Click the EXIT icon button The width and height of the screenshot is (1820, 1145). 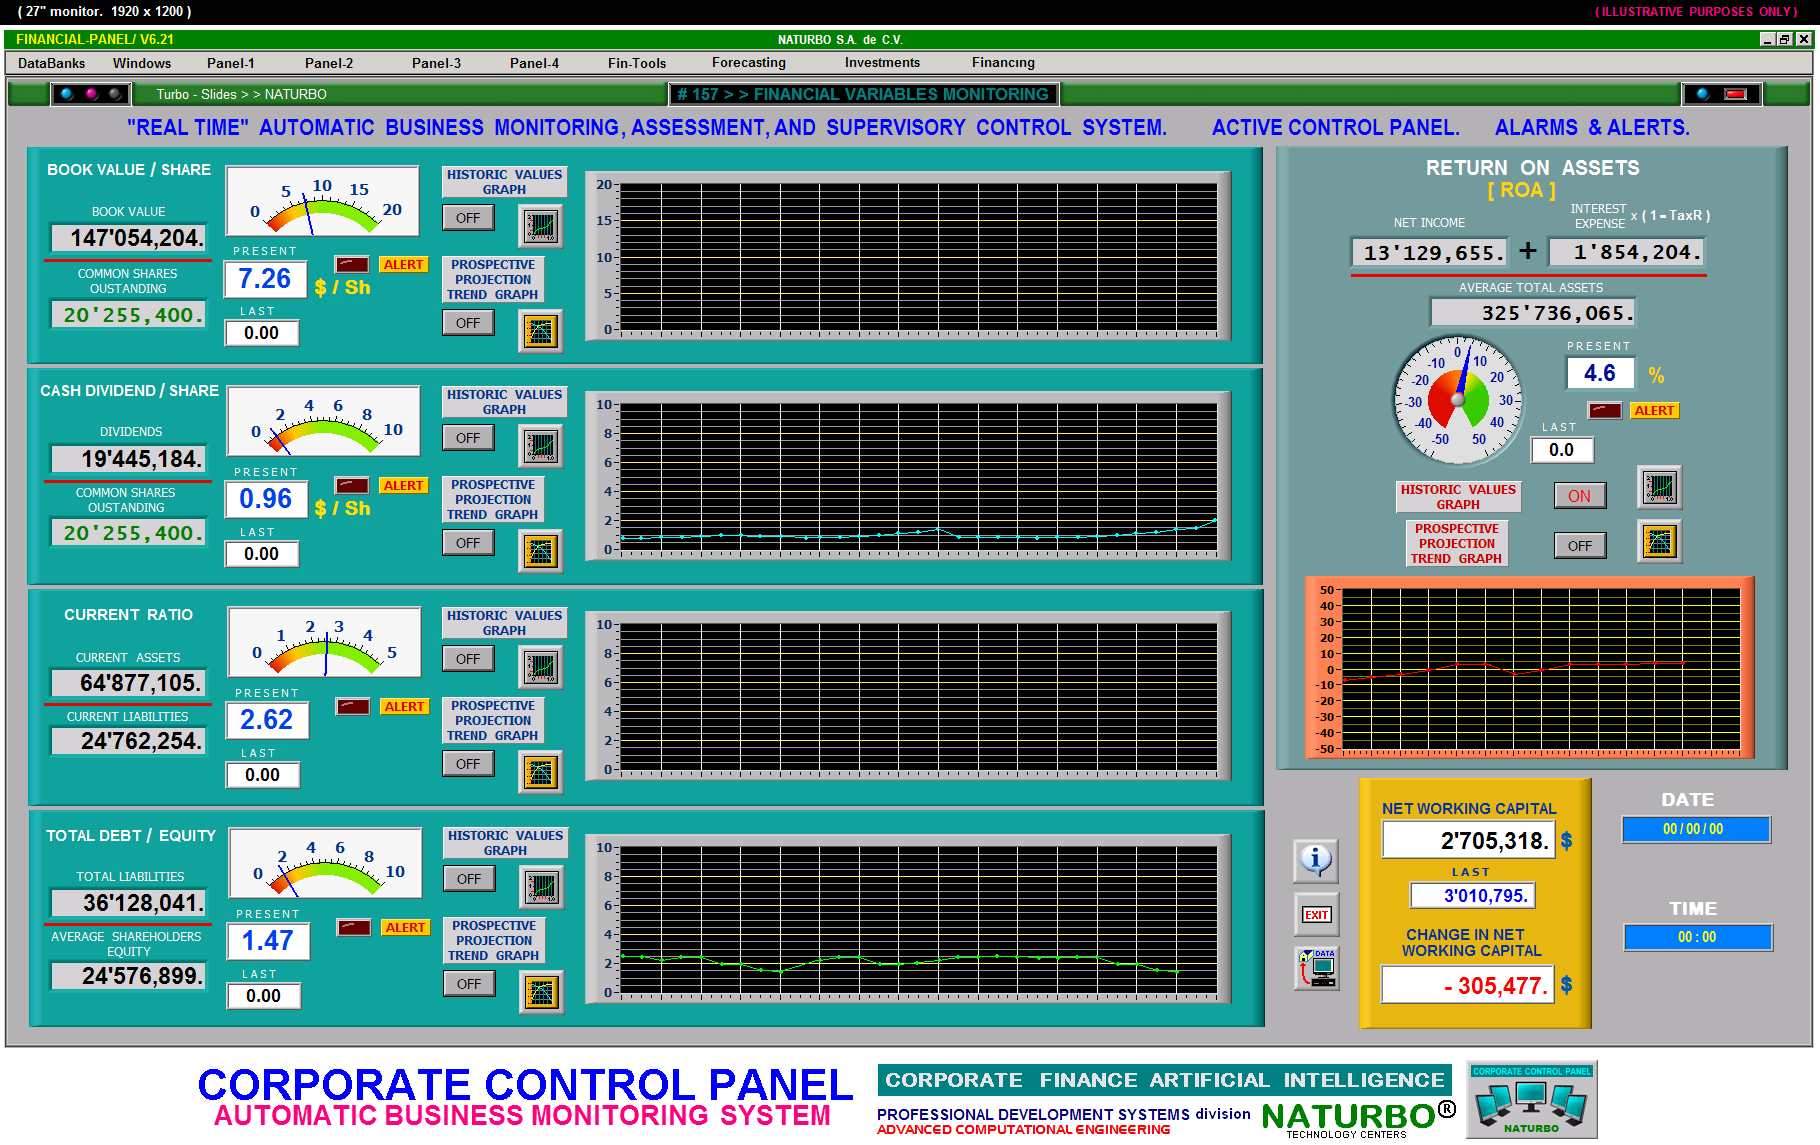(x=1316, y=915)
